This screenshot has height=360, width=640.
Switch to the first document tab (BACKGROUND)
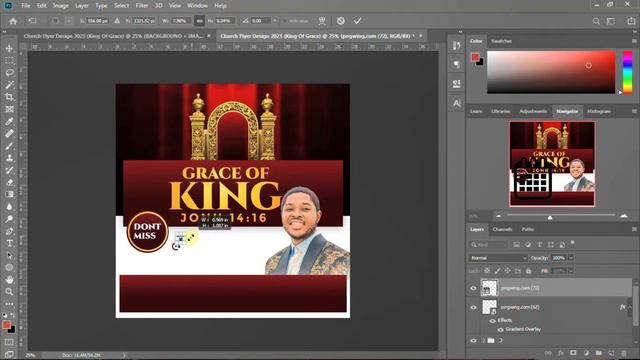pos(113,36)
